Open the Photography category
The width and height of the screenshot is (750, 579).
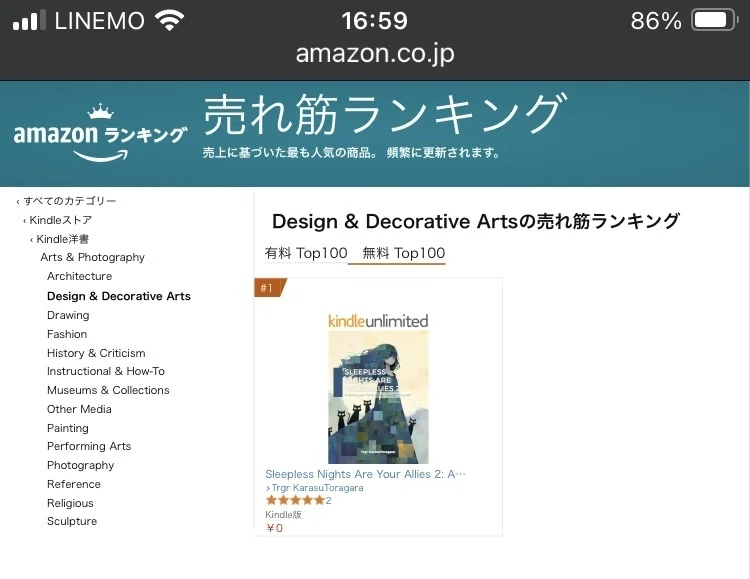(x=80, y=465)
